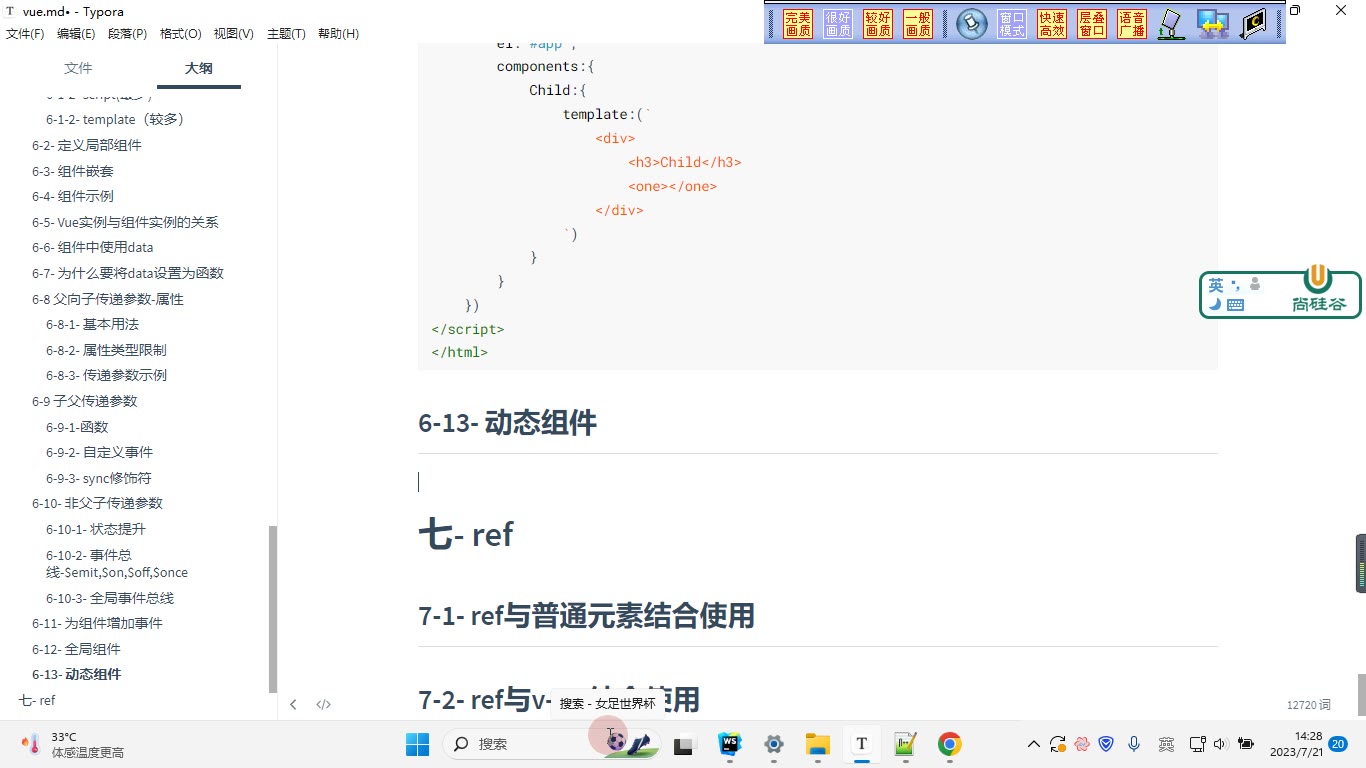Image resolution: width=1366 pixels, height=768 pixels.
Task: Select the 一般画质 quality button
Action: (918, 24)
